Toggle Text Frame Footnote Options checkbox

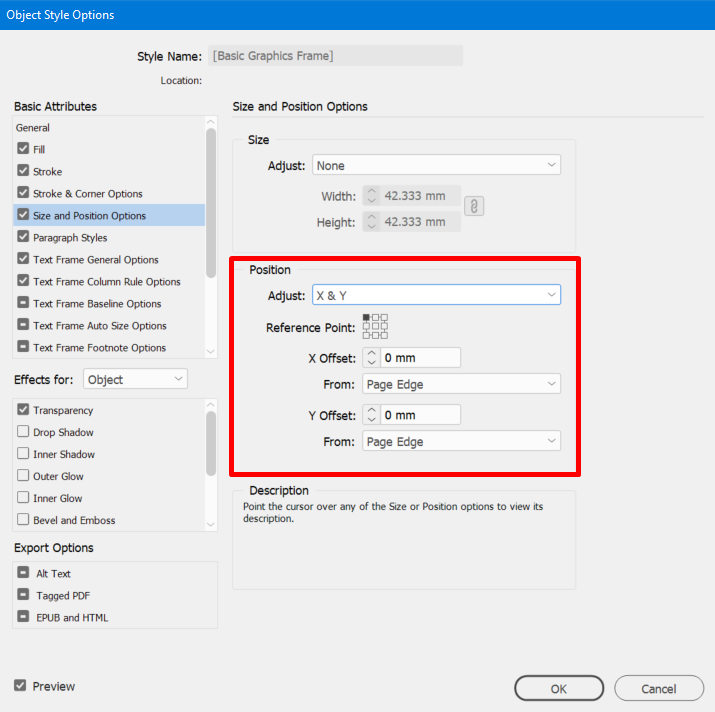point(23,346)
